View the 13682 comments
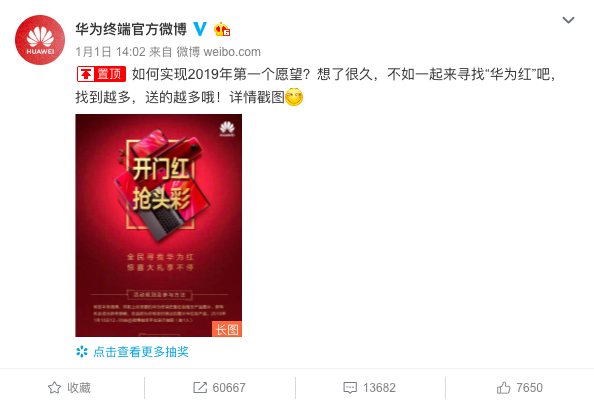The width and height of the screenshot is (594, 406). [x=379, y=387]
